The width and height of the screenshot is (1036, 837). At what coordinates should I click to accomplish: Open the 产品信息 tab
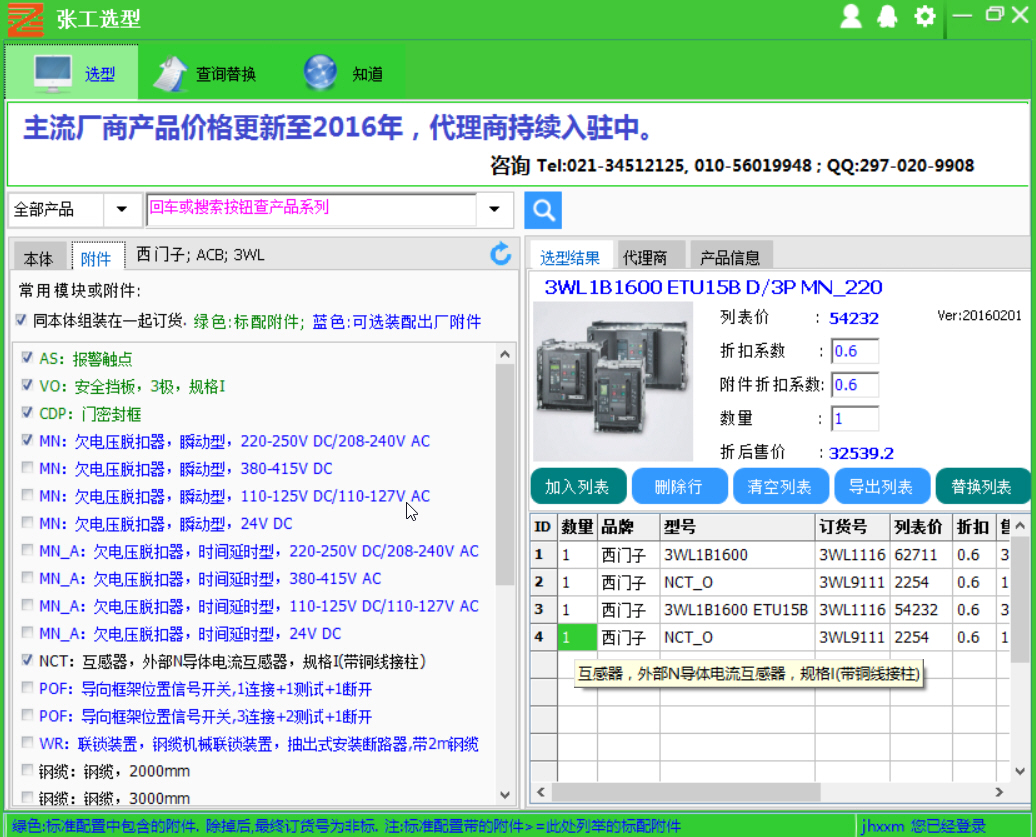pos(730,257)
